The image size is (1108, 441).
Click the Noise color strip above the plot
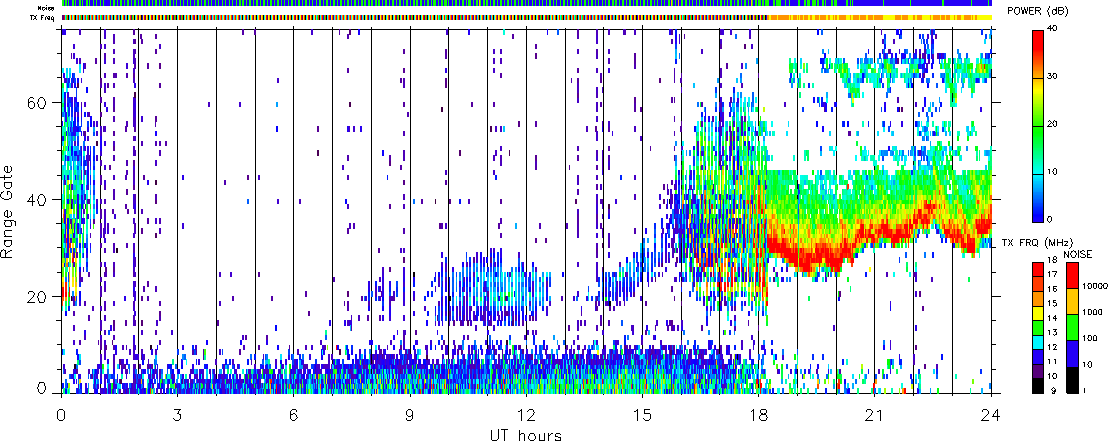(526, 4)
